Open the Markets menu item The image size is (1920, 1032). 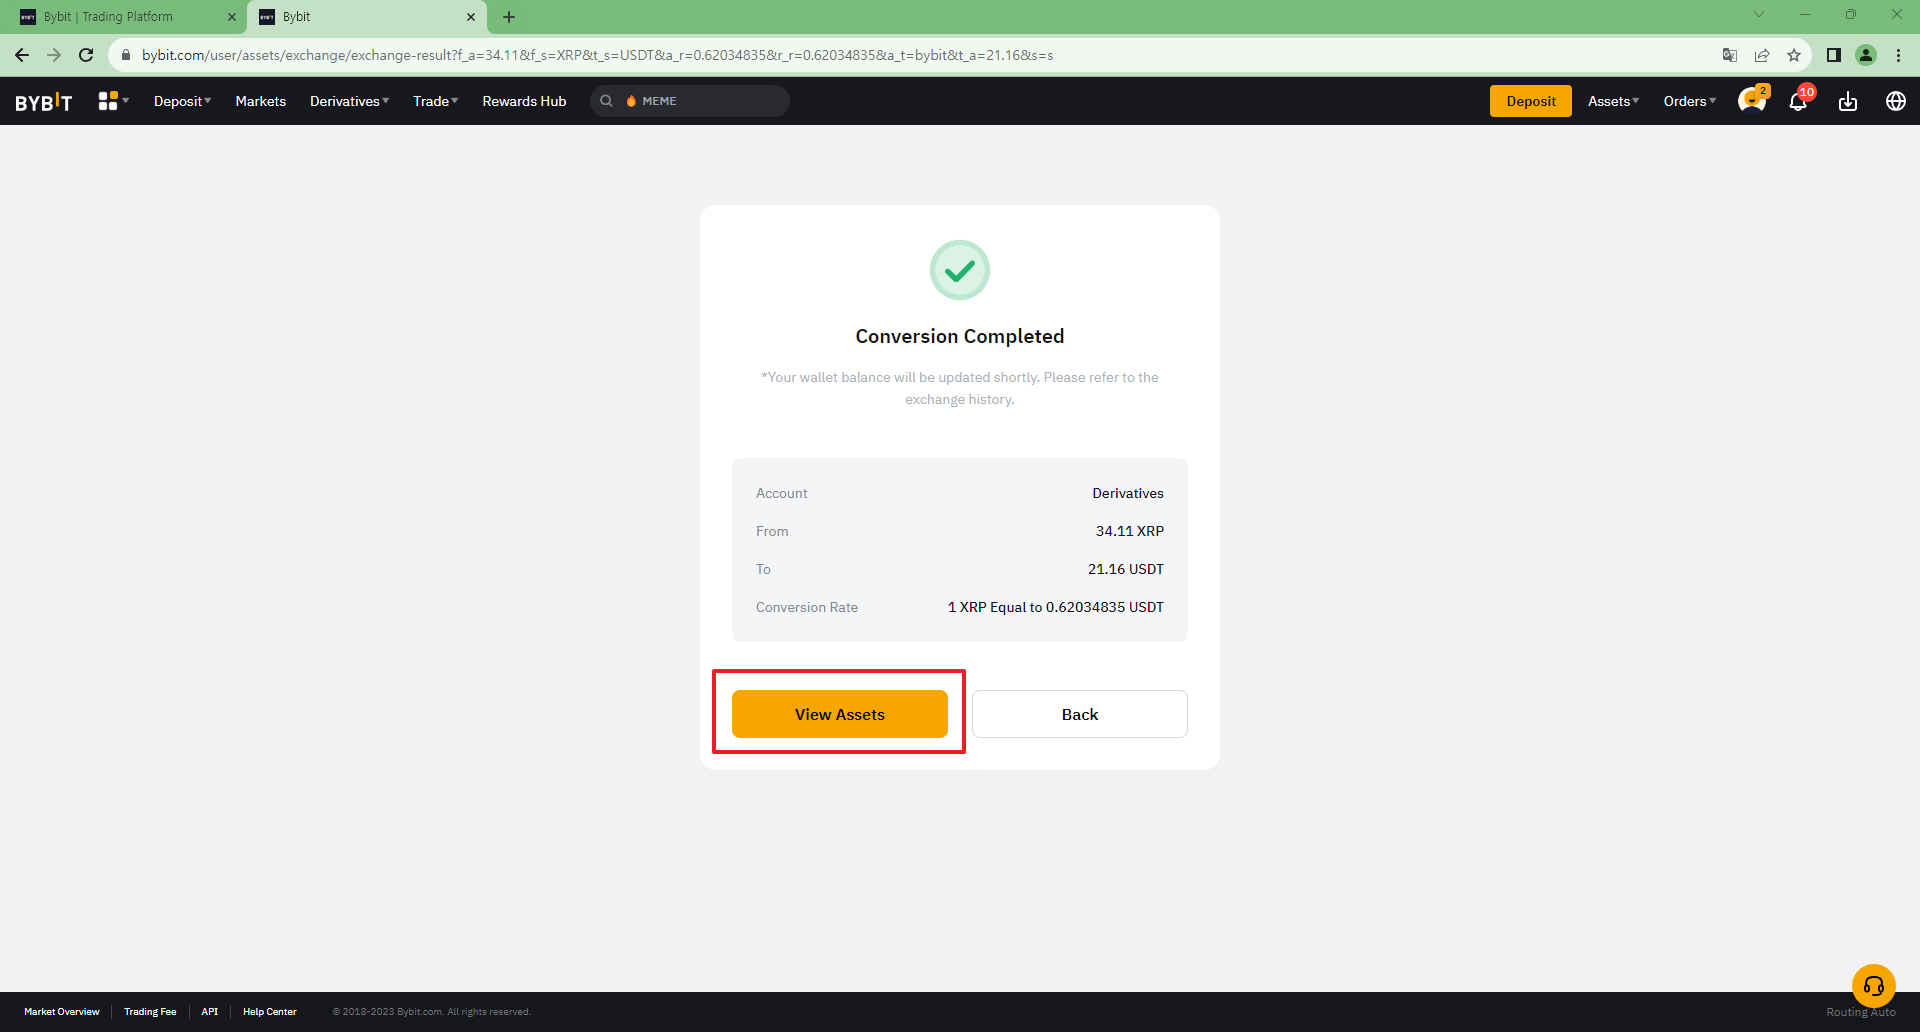[260, 101]
